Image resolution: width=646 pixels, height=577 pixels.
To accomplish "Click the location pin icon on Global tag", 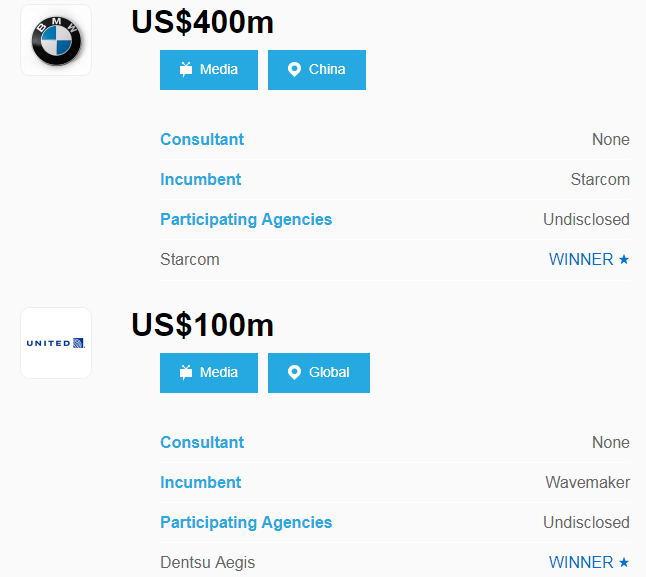I will 294,373.
